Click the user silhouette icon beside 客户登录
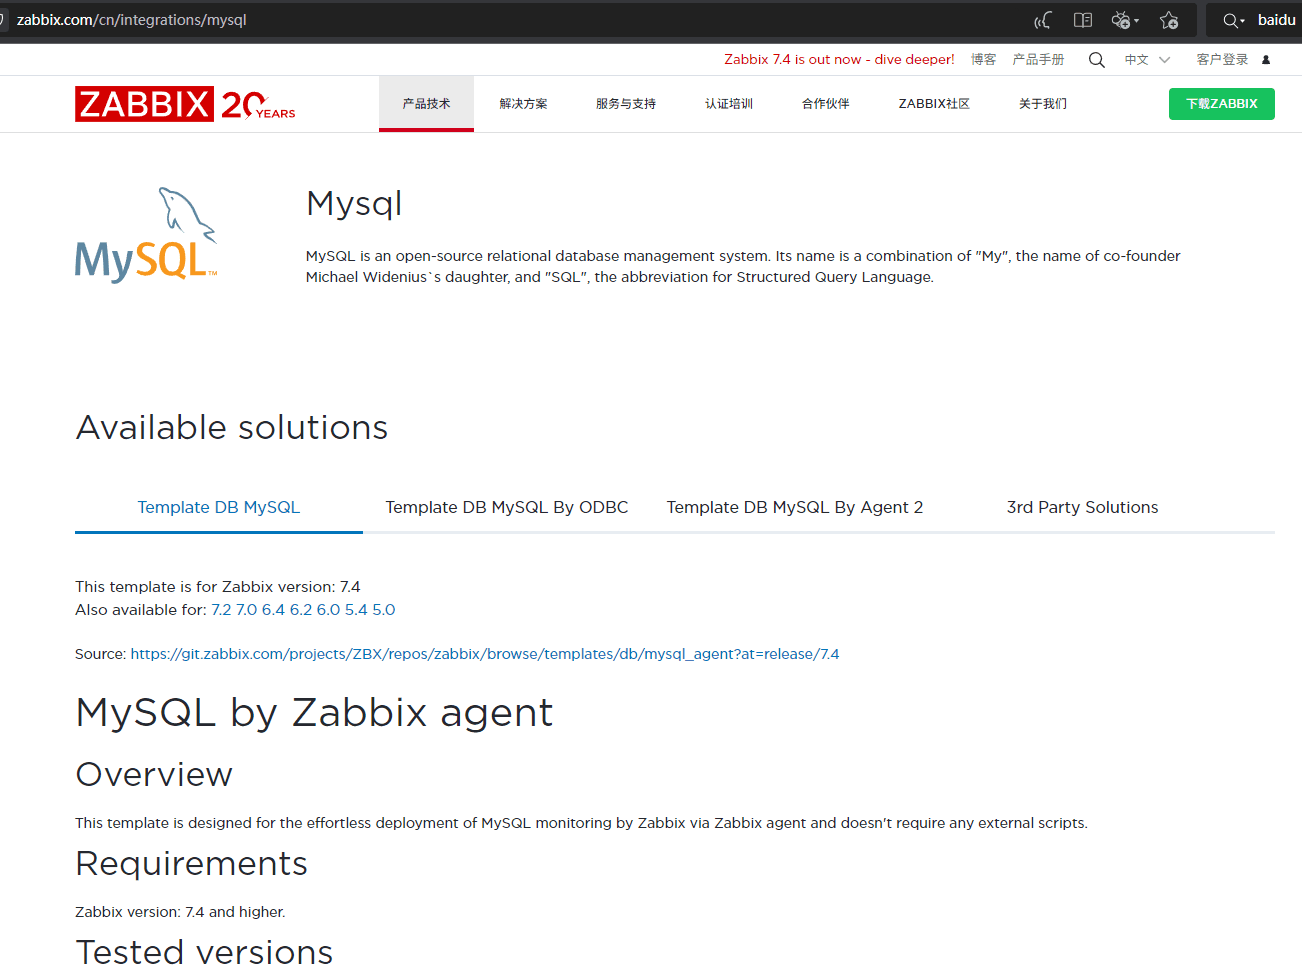The height and width of the screenshot is (973, 1302). click(x=1266, y=60)
